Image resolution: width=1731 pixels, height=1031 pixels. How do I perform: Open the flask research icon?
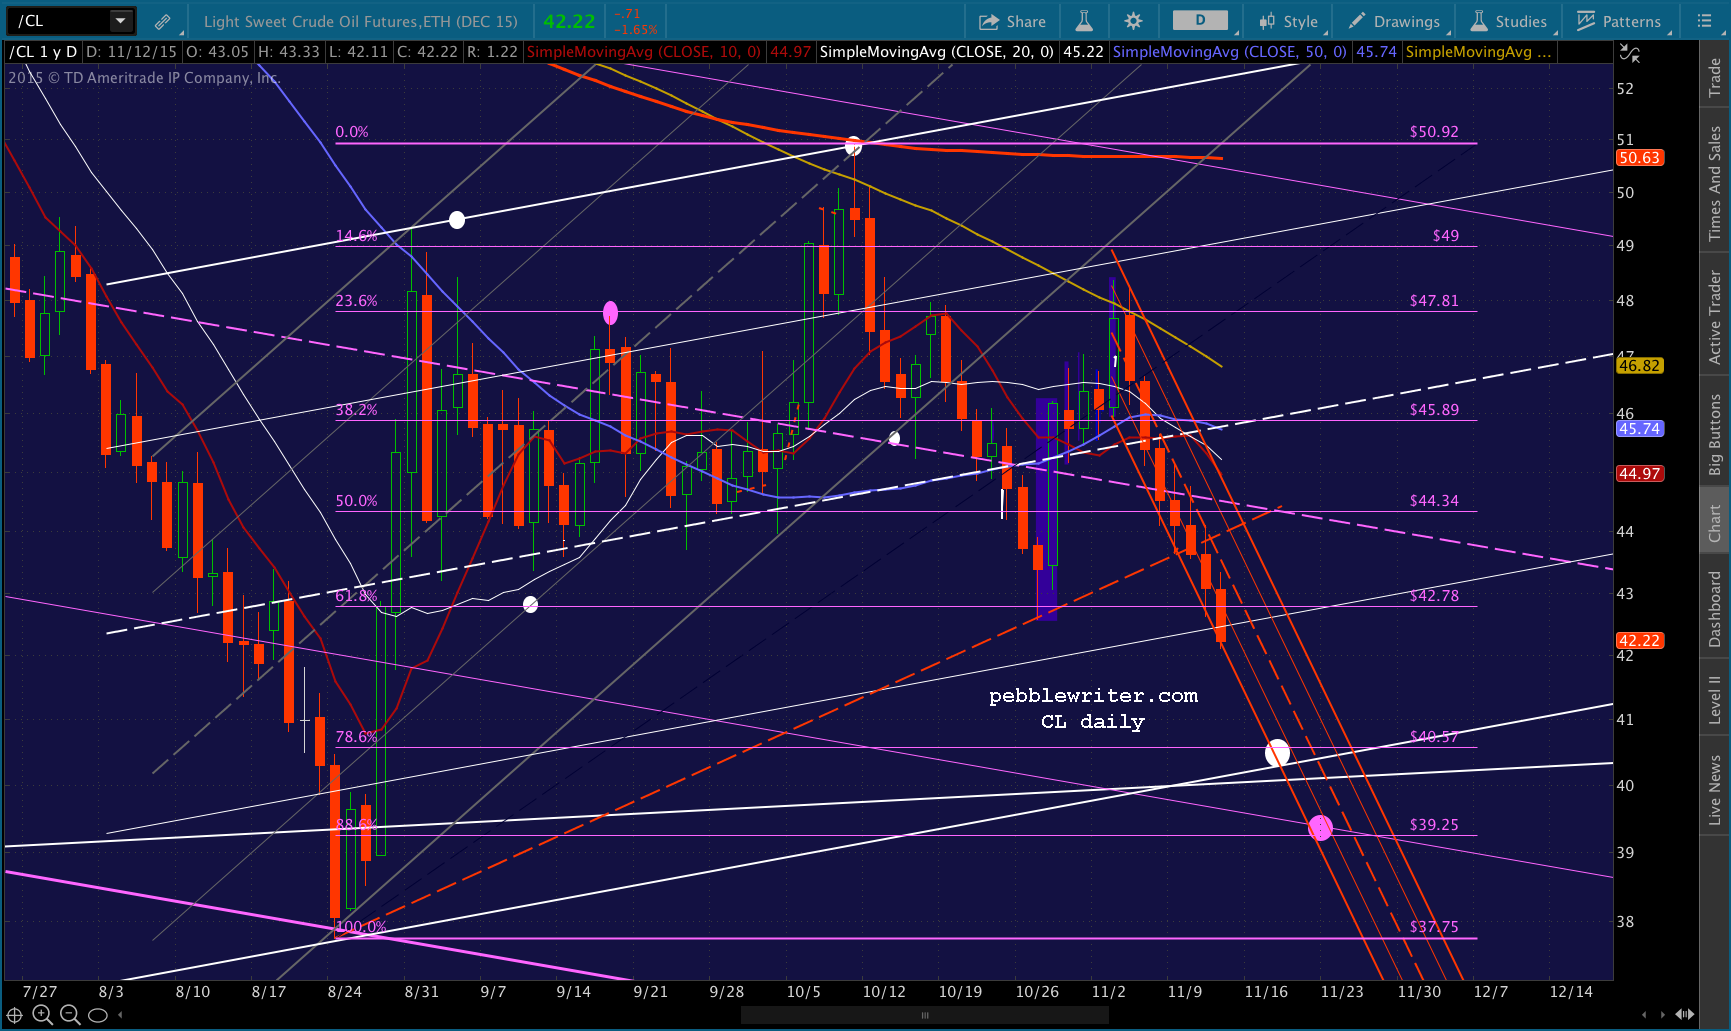point(1084,21)
